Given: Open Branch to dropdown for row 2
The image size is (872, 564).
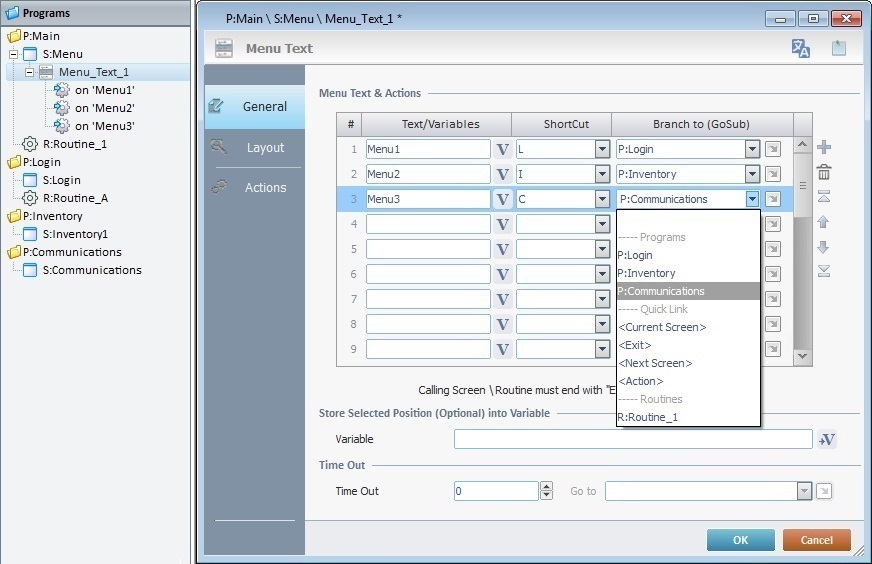Looking at the screenshot, I should point(752,175).
